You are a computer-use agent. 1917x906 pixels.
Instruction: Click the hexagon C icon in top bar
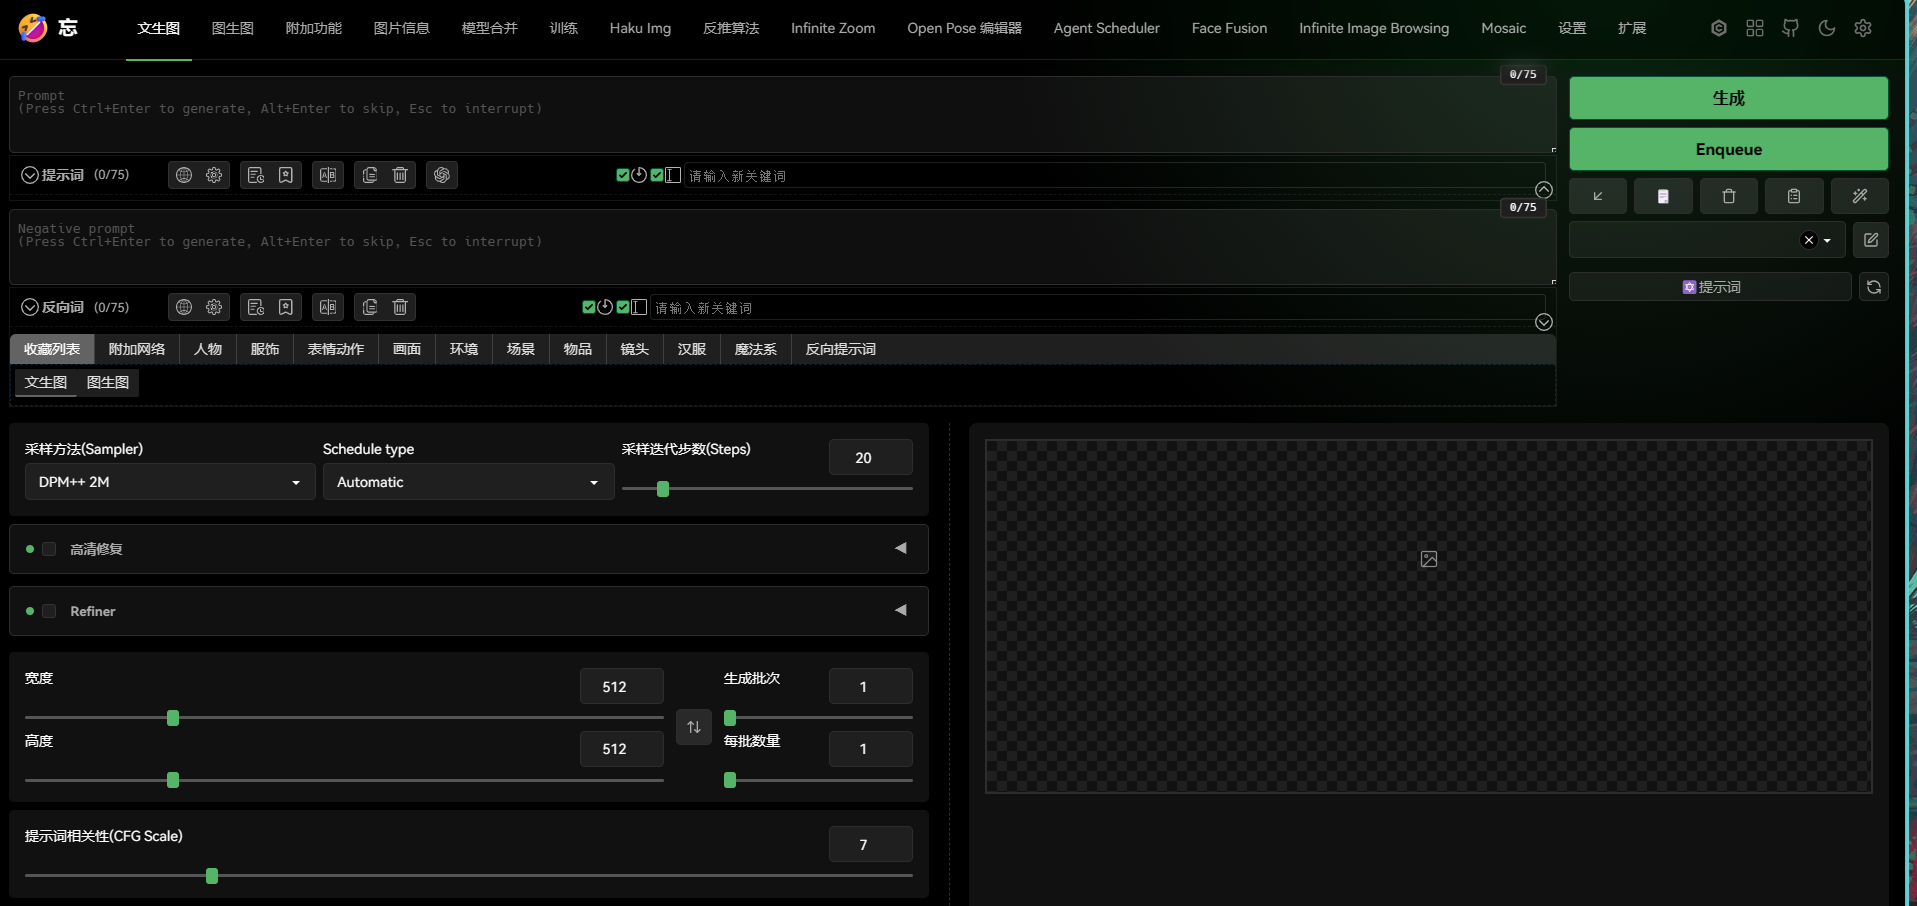click(x=1719, y=28)
